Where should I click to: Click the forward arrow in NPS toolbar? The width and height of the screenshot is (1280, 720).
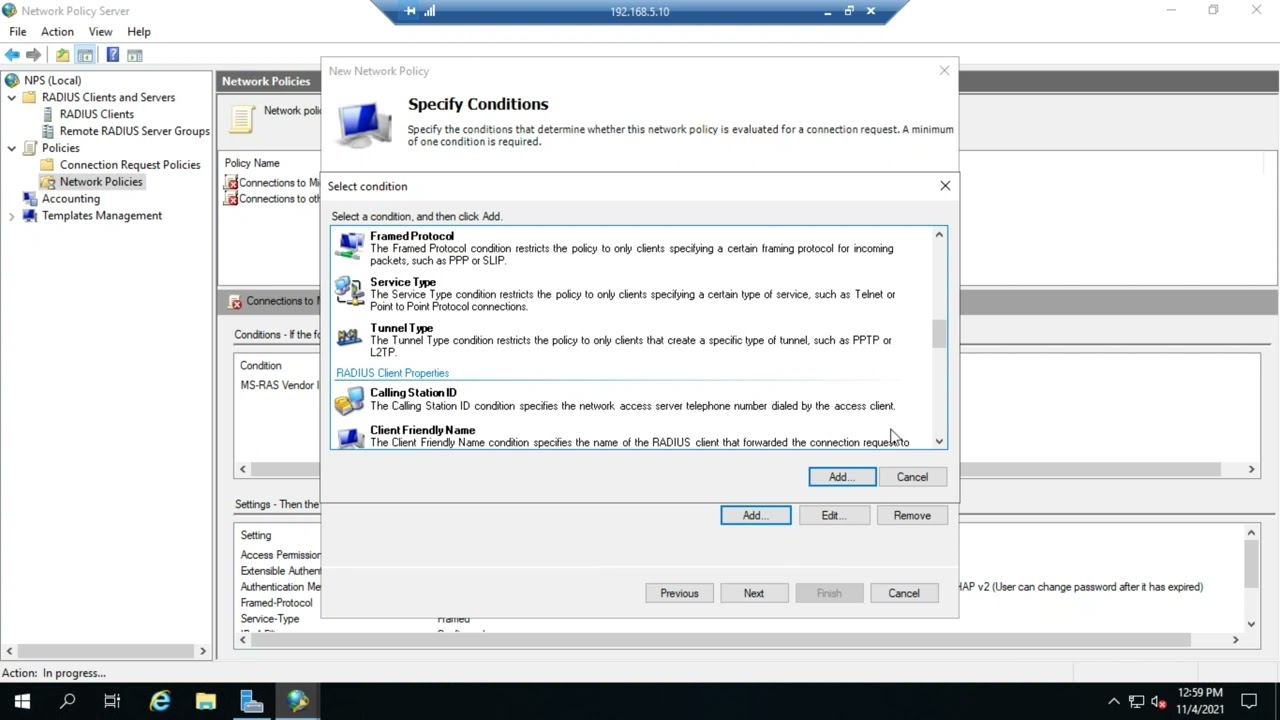[33, 55]
